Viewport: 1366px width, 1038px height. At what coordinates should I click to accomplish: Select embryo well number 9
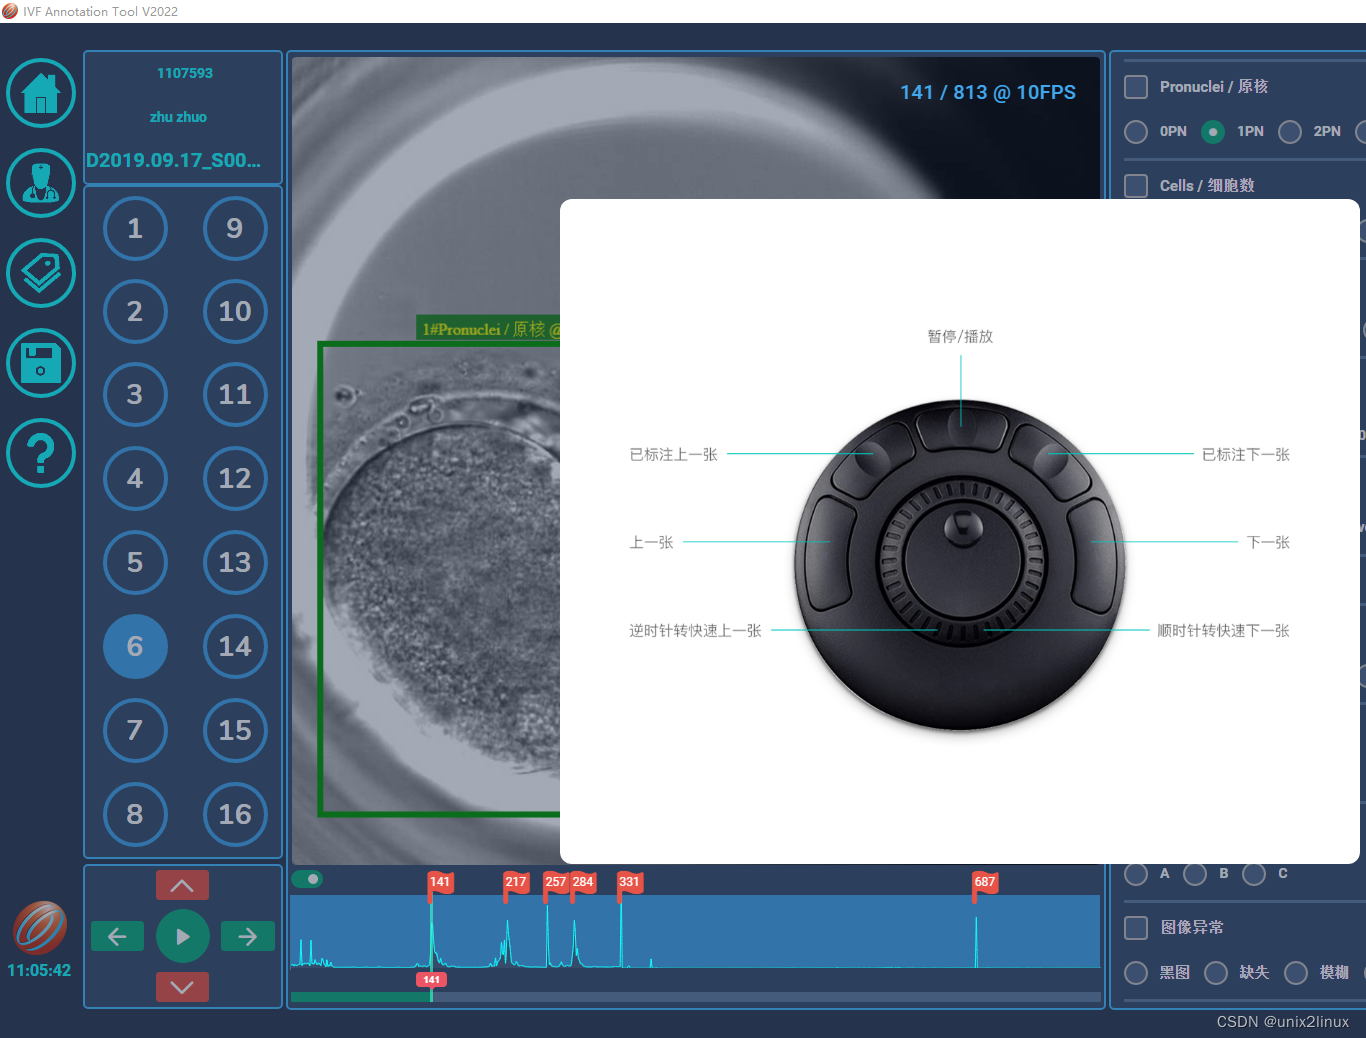coord(235,228)
